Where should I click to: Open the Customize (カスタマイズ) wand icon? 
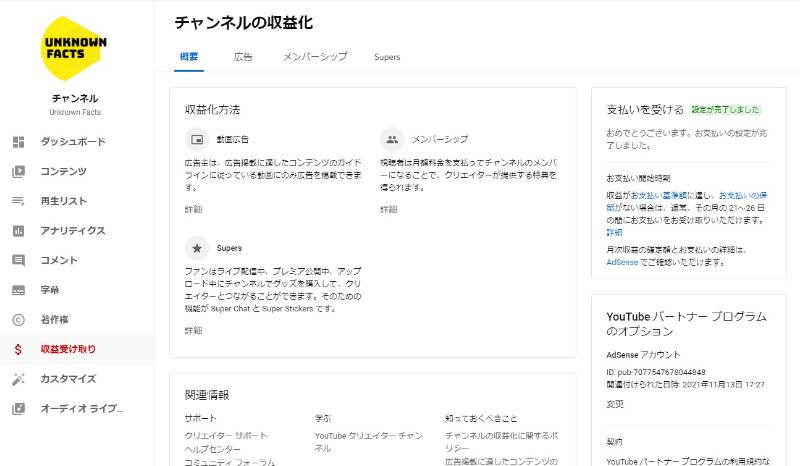(18, 379)
